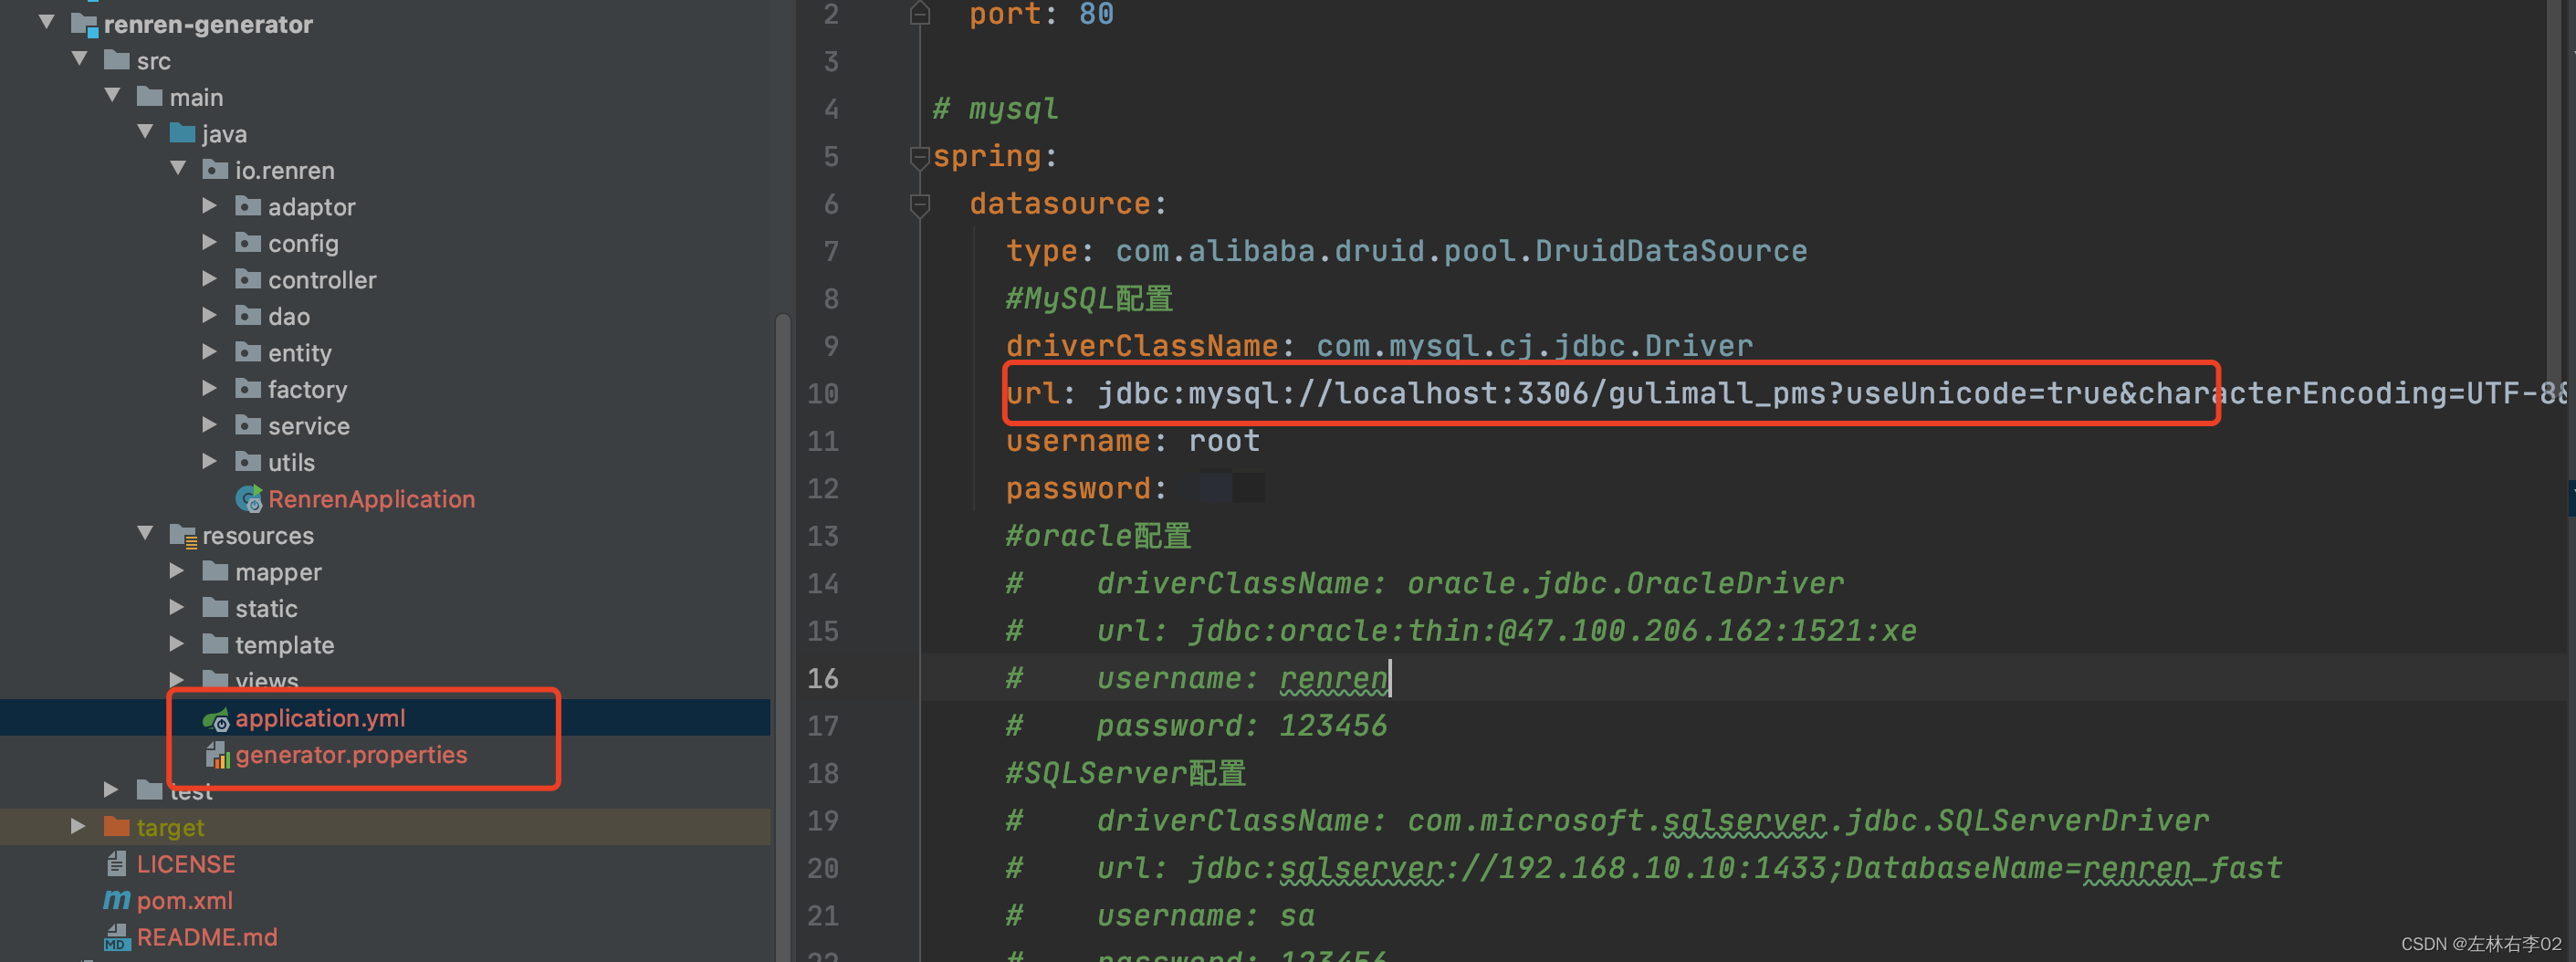This screenshot has width=2576, height=962.
Task: Click the dao package icon
Action: (x=248, y=315)
